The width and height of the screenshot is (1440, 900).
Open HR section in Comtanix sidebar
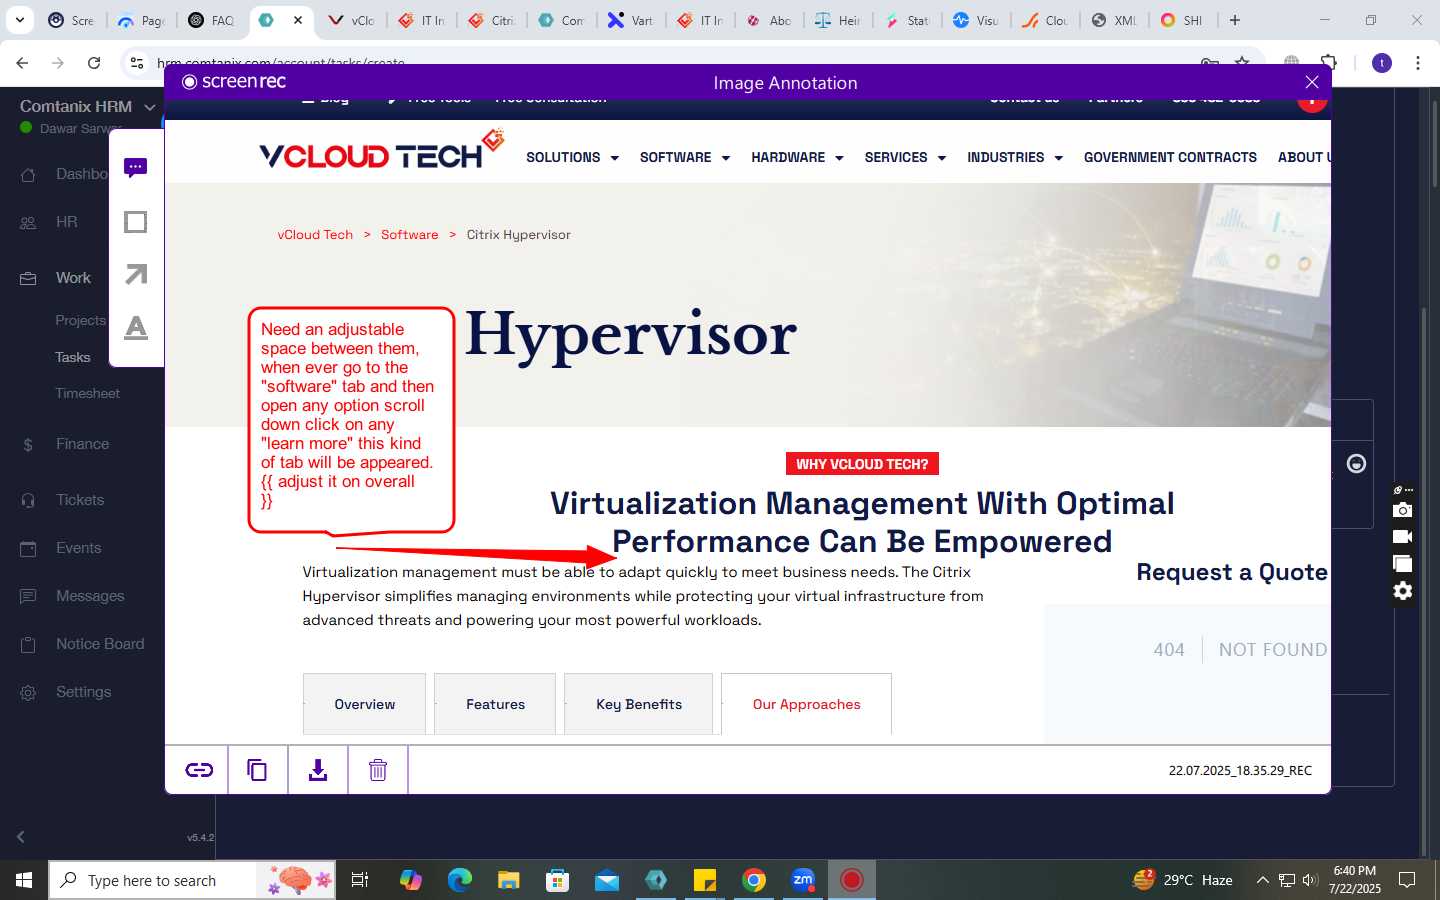pos(64,222)
